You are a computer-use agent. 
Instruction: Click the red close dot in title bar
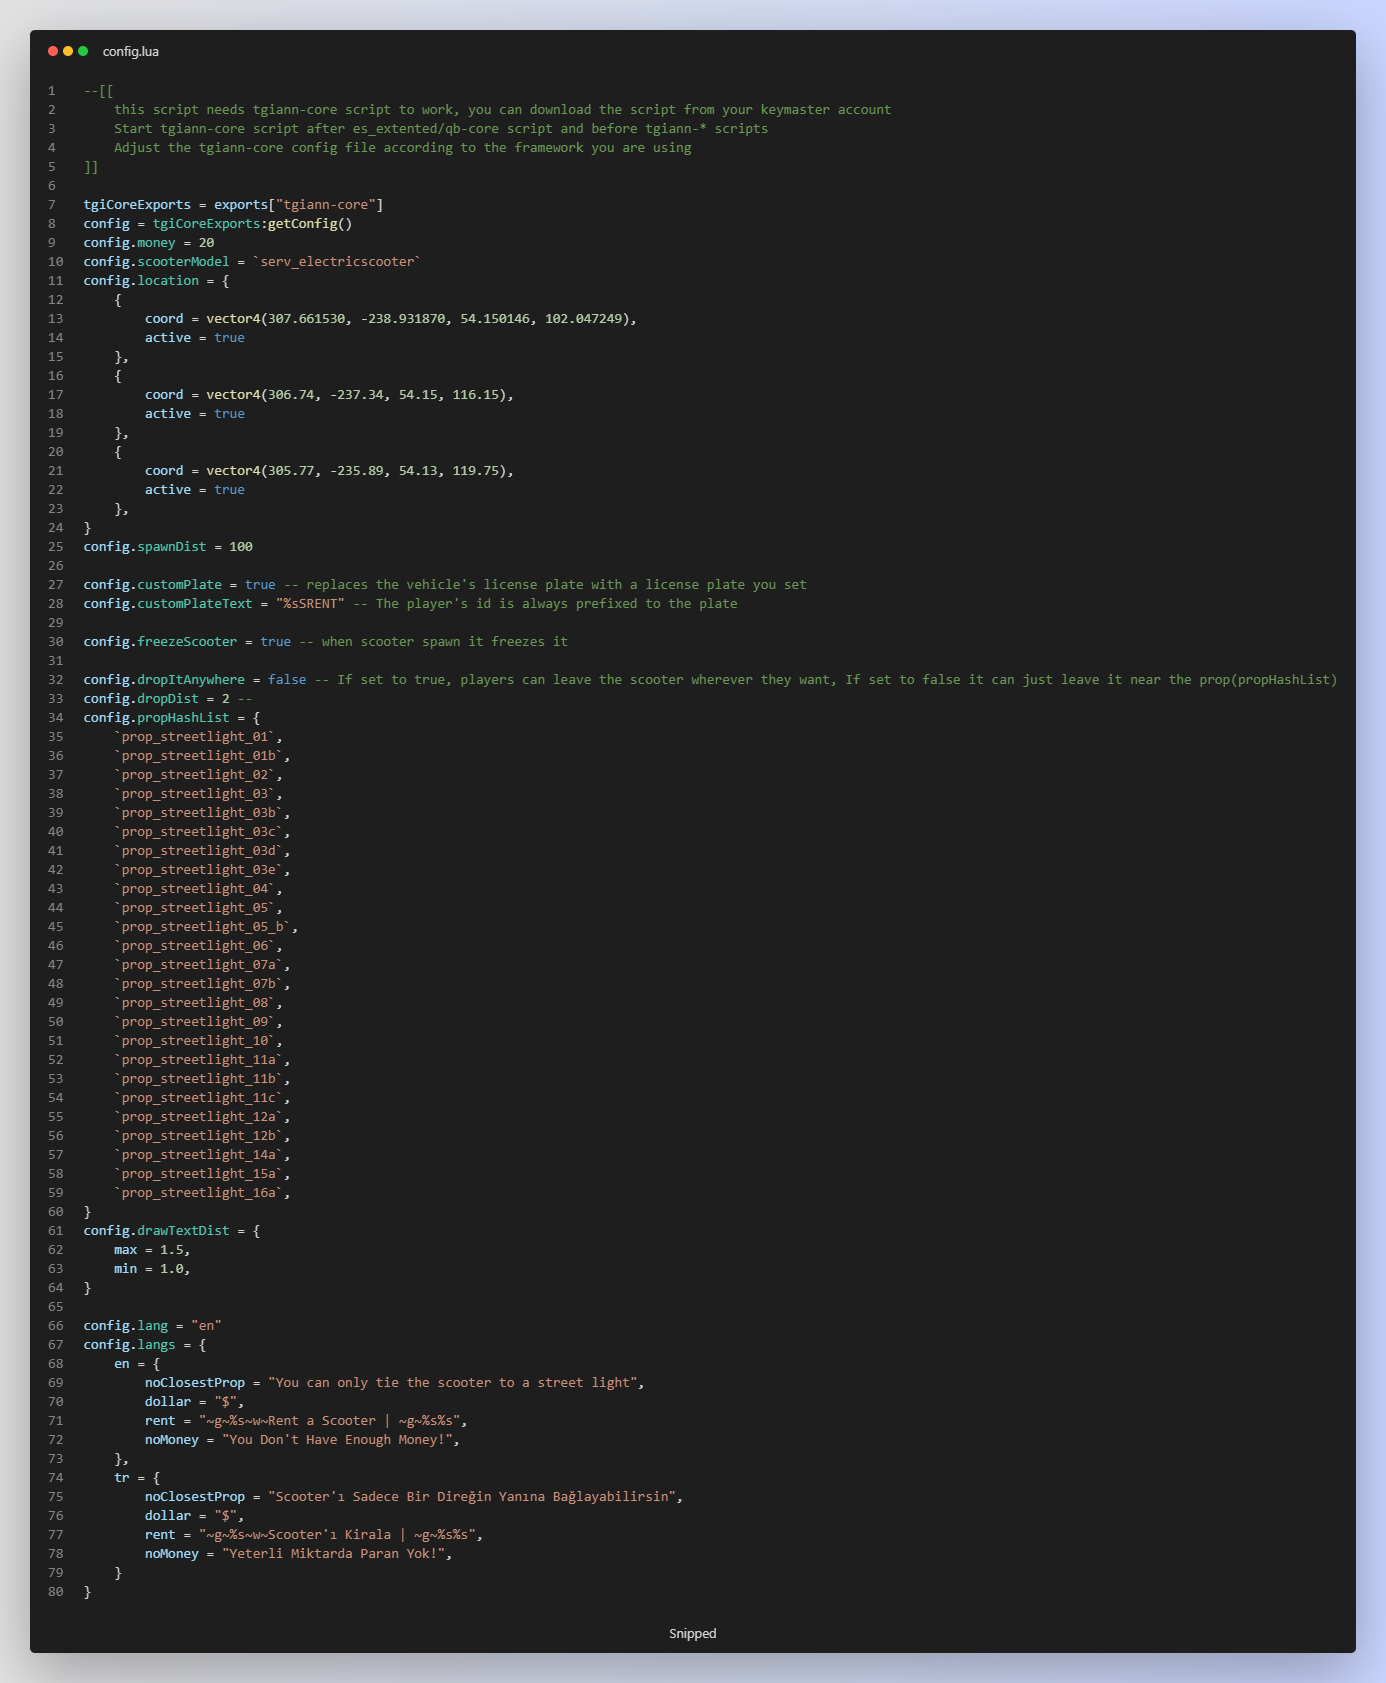click(53, 51)
